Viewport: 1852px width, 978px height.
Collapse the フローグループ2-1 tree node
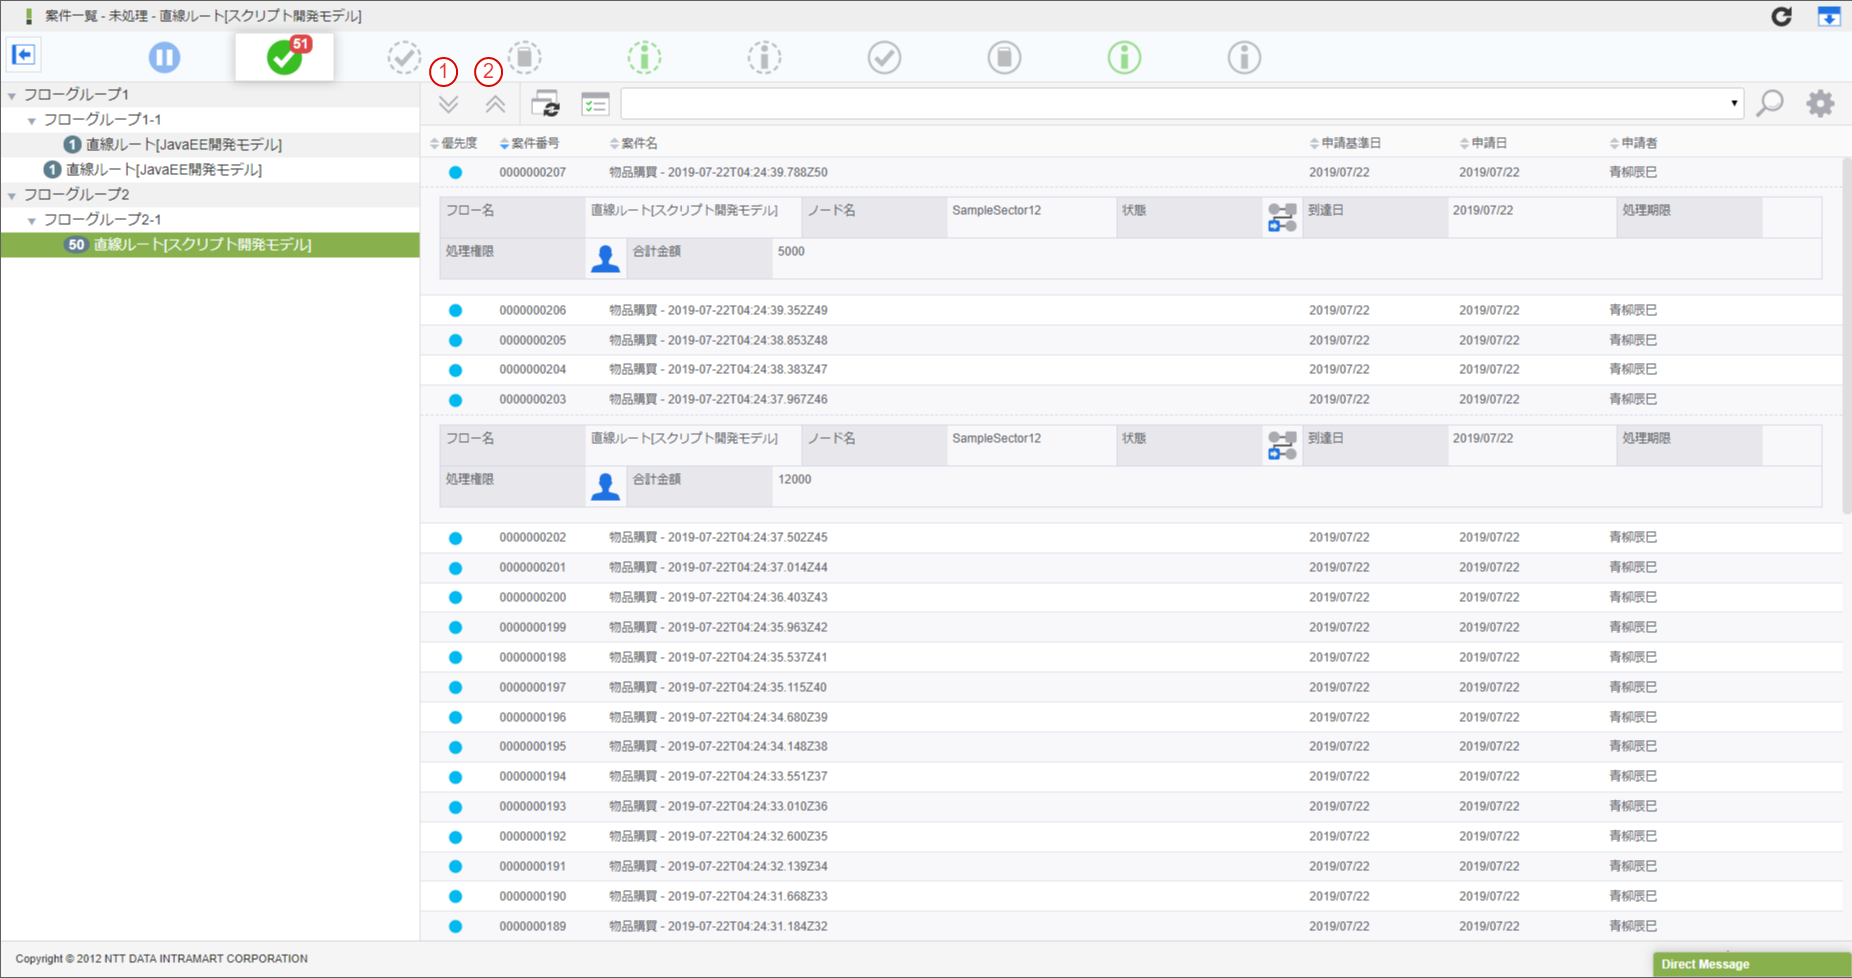(x=32, y=220)
